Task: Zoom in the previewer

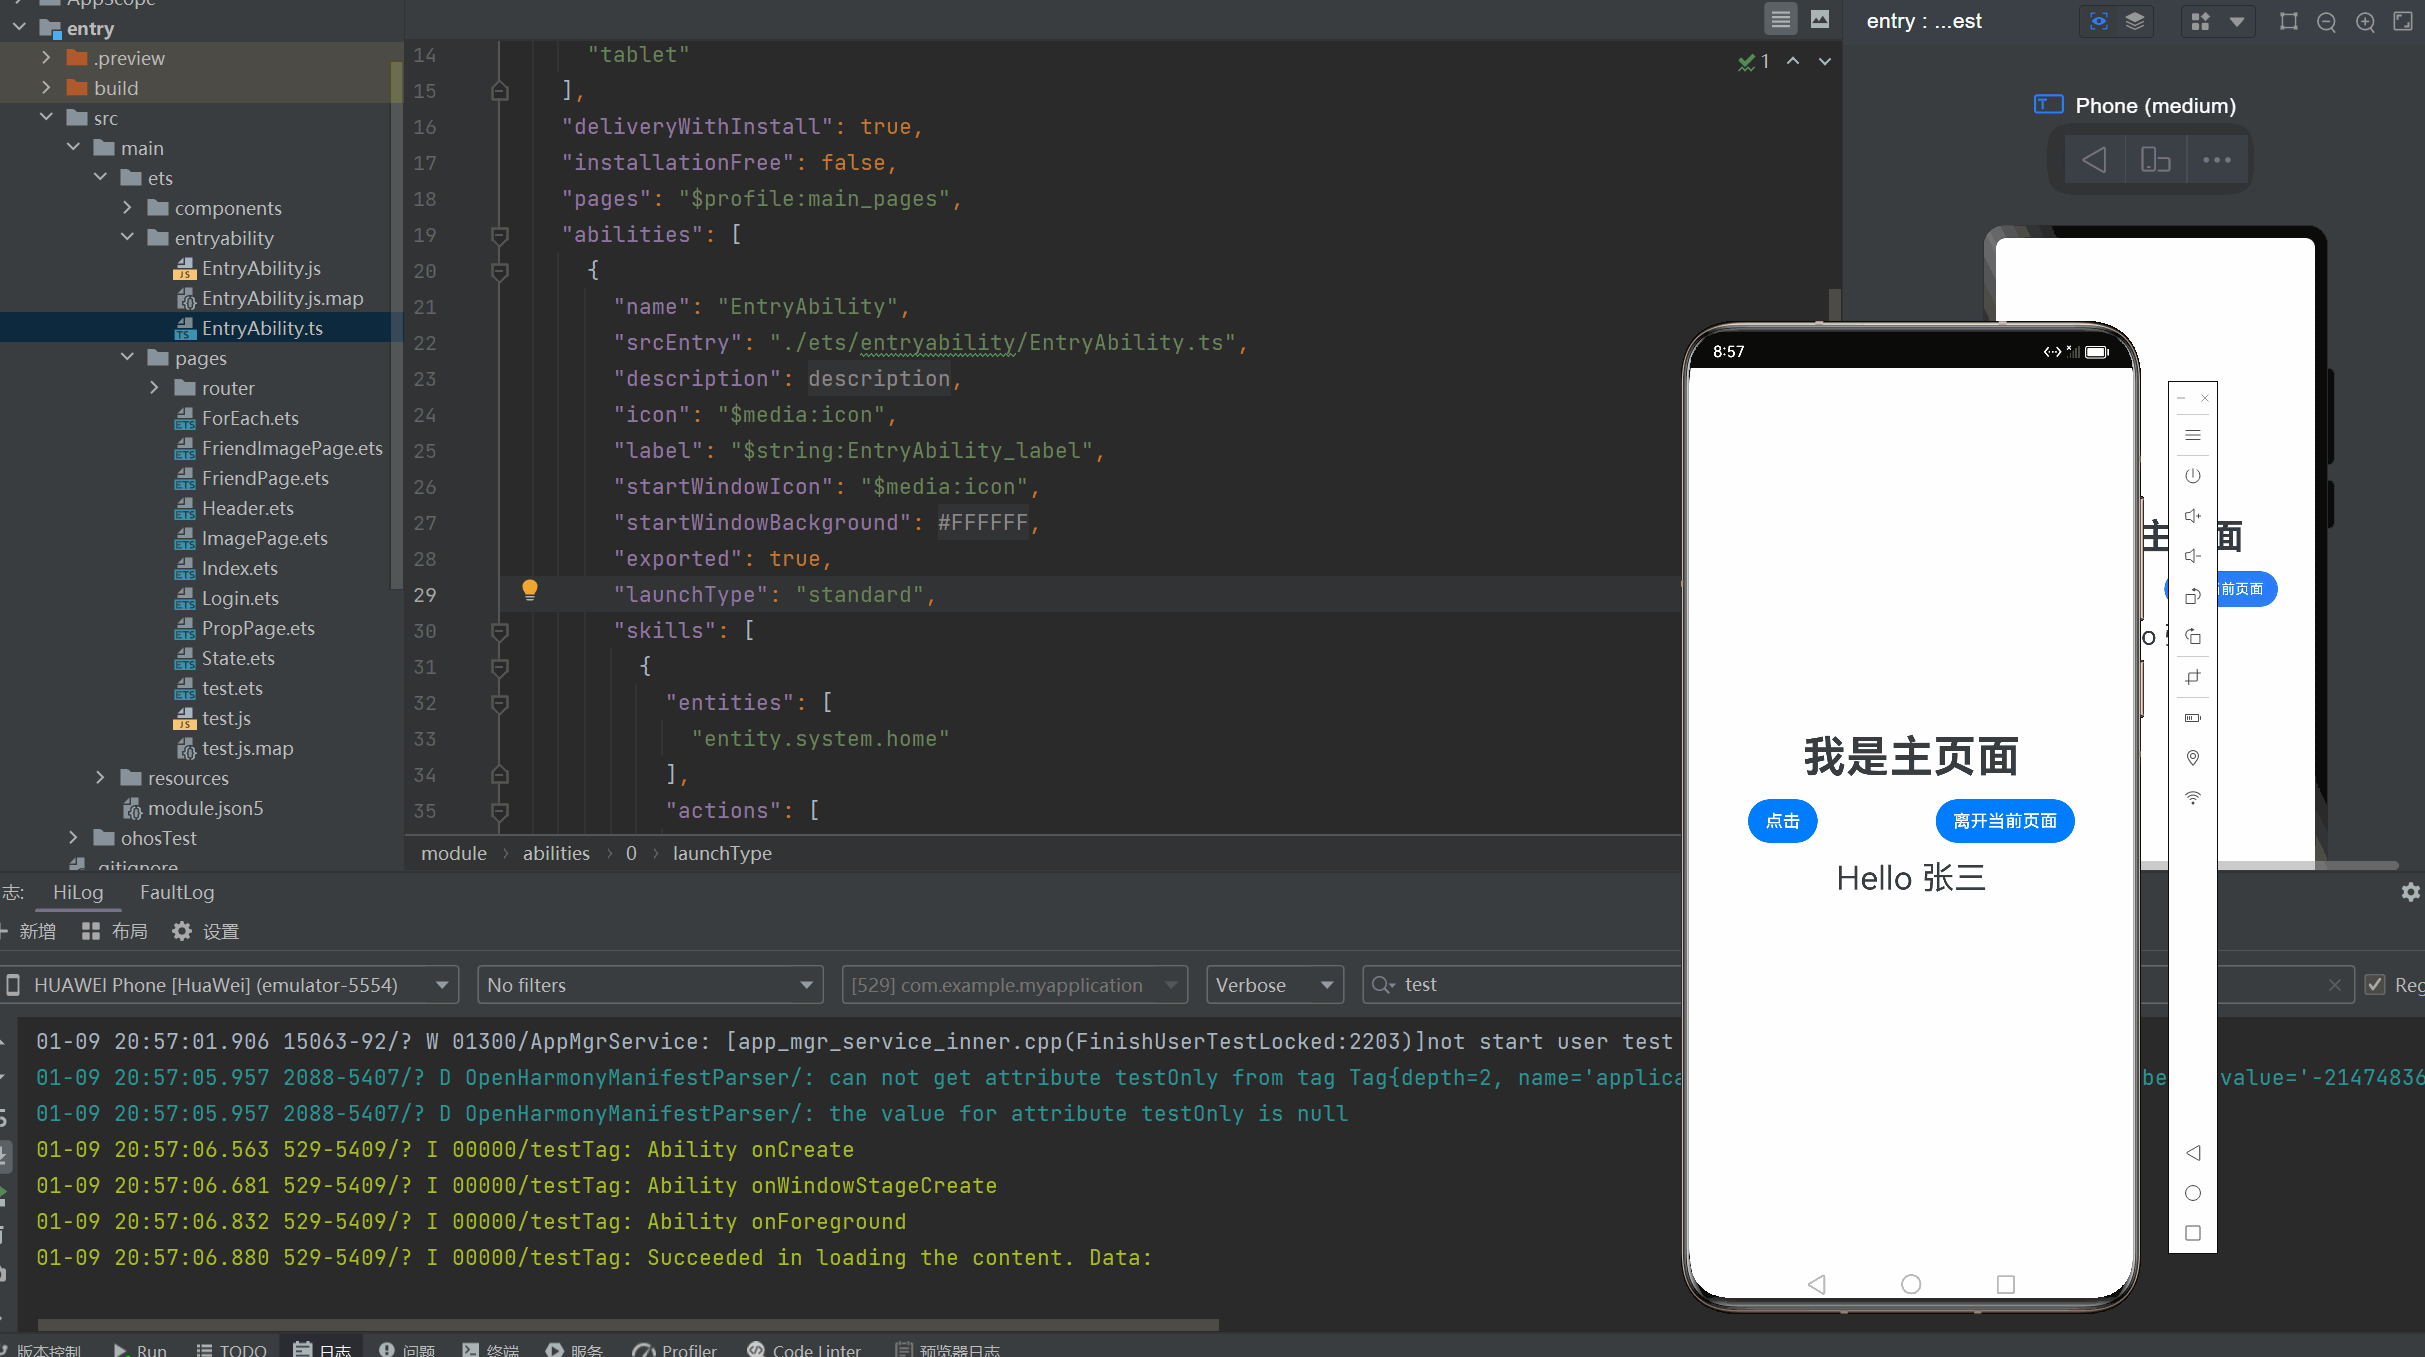Action: tap(2365, 22)
